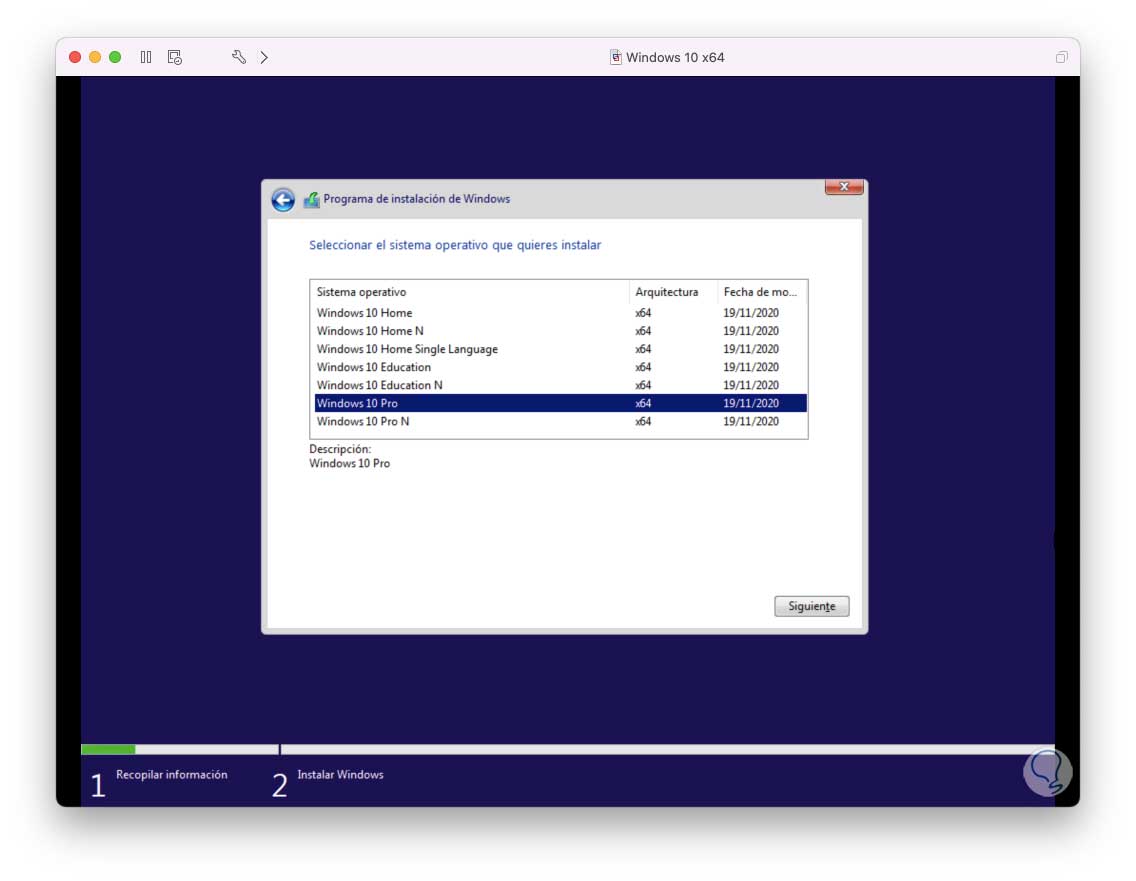Click the Windows setup program icon
This screenshot has height=881, width=1136.
click(312, 199)
